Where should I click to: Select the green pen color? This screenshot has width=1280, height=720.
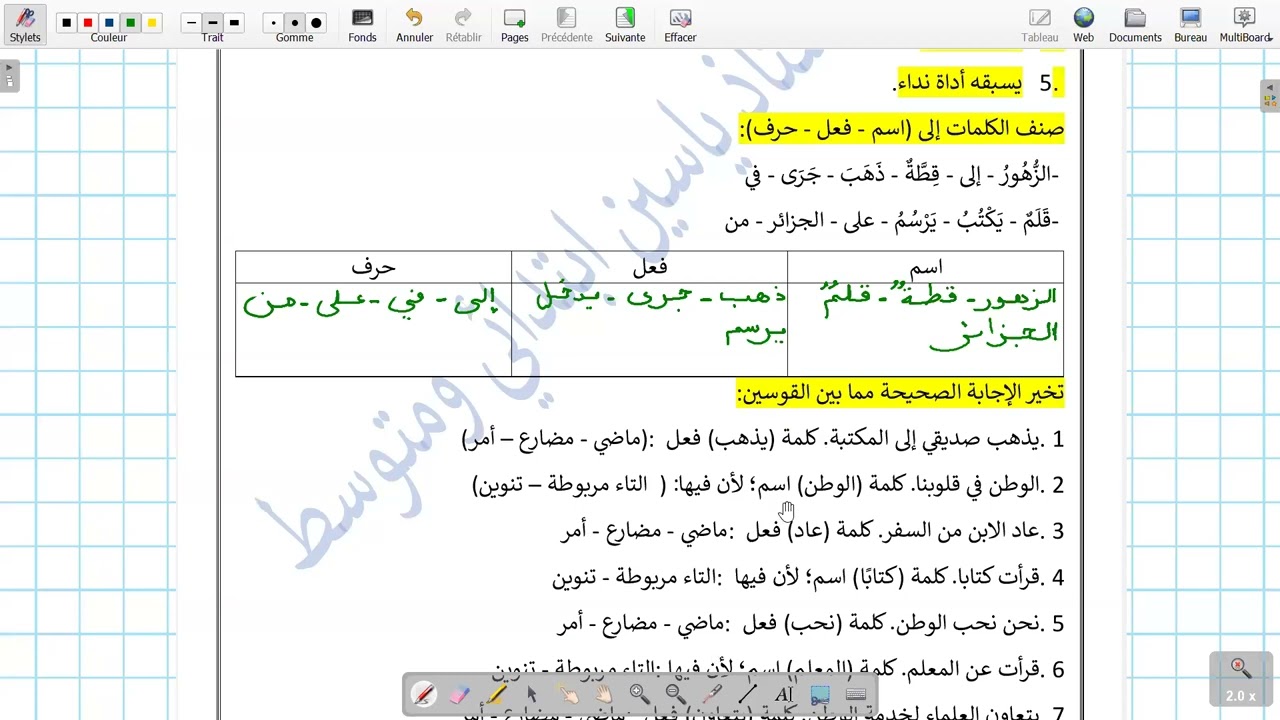(130, 22)
